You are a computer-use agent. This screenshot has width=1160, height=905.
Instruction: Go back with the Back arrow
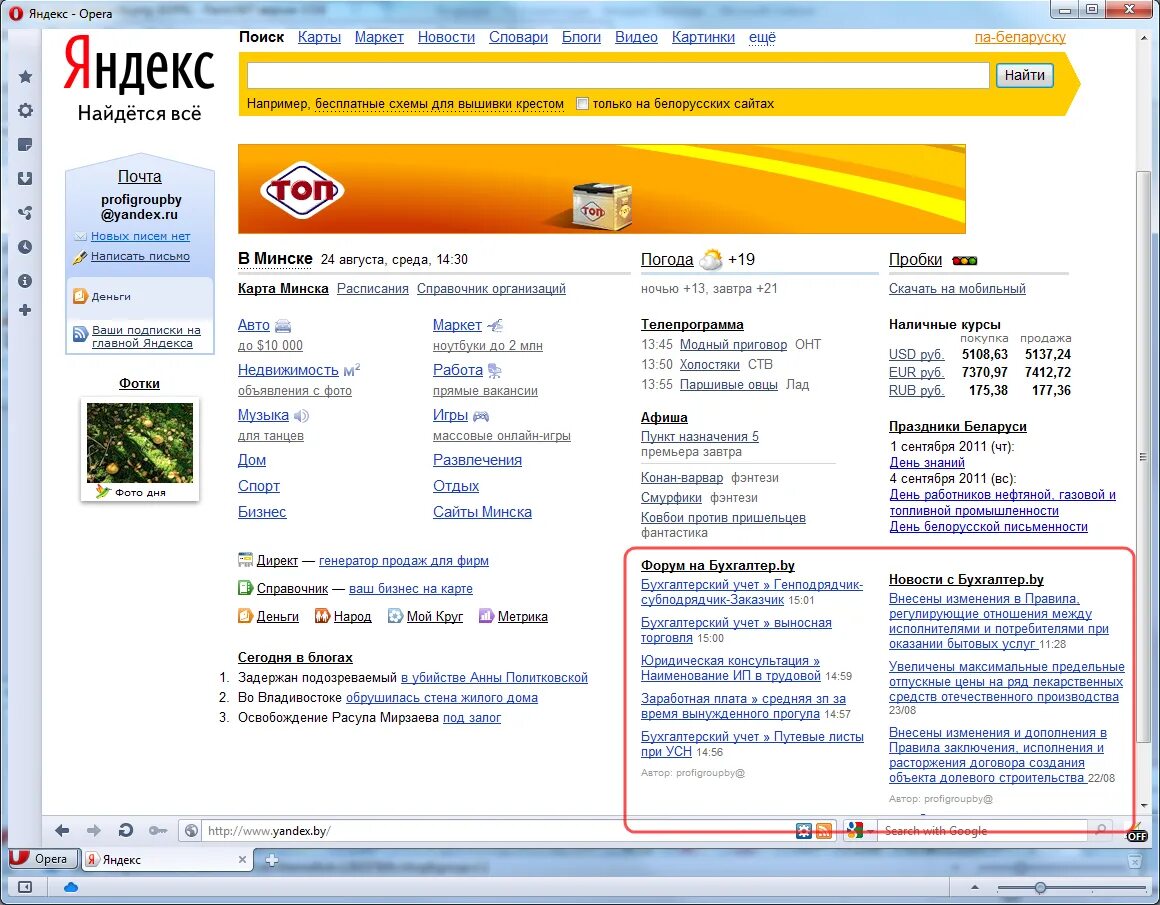(x=62, y=830)
